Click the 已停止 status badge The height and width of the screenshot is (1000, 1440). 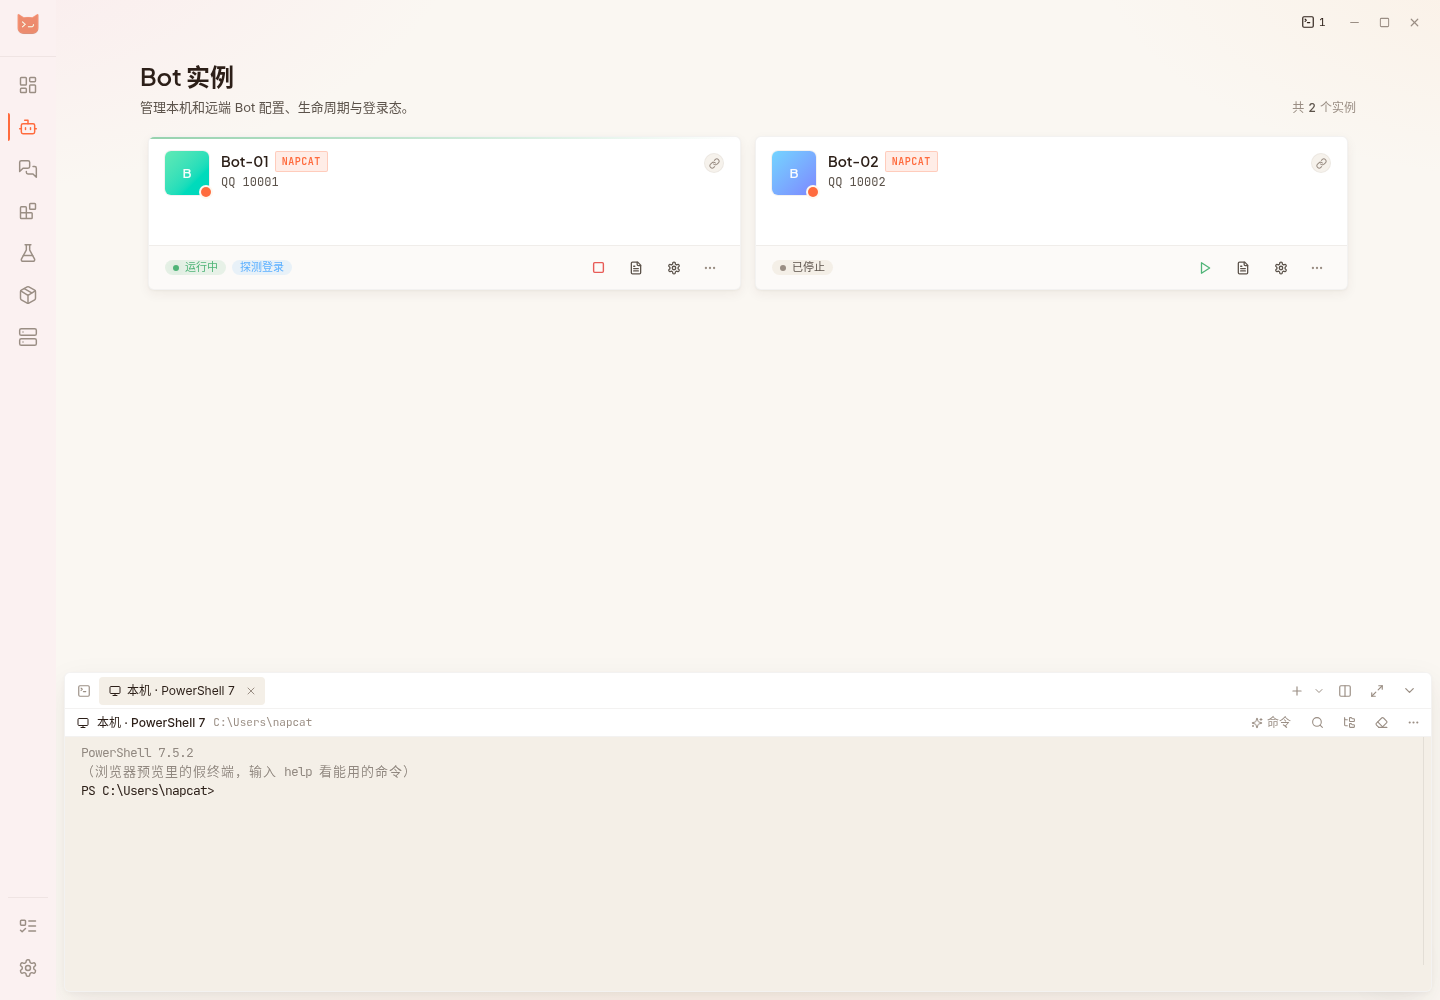coord(802,267)
